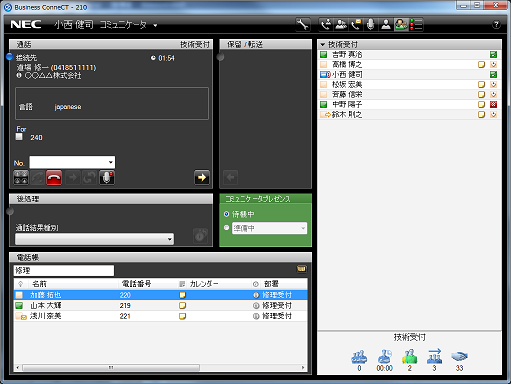Select 松坂 宏美 in agent list
Screen dimensions: 511x384
[410, 85]
